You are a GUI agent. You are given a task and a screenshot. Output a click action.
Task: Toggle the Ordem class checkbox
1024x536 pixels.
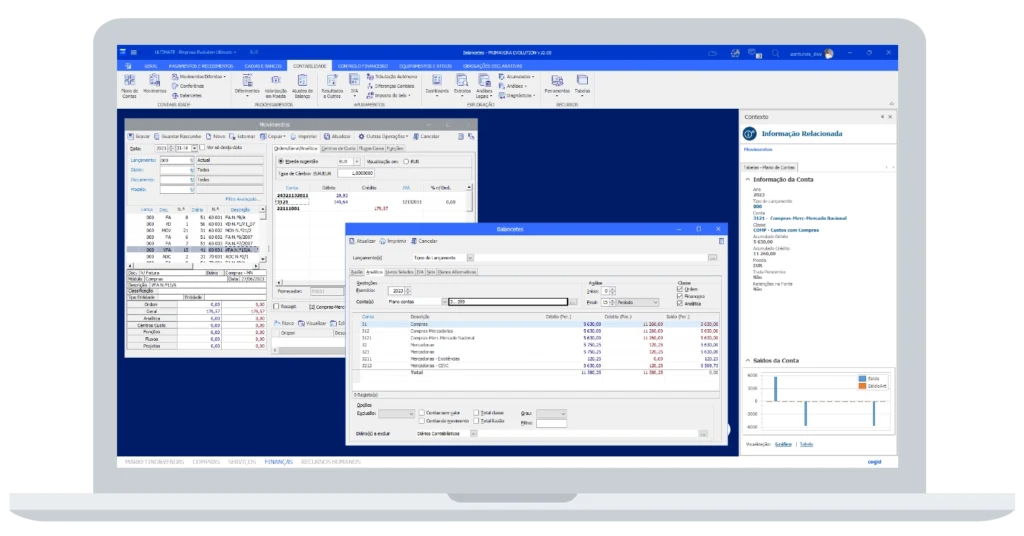(680, 288)
